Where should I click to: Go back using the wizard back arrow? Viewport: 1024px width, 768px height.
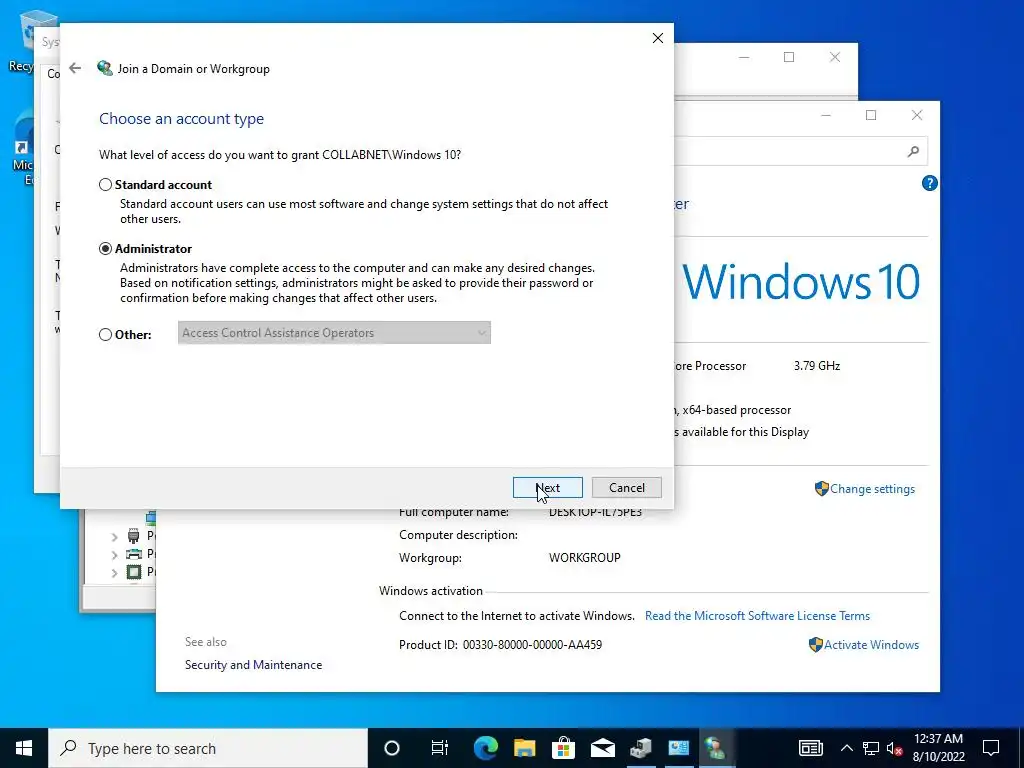(75, 68)
